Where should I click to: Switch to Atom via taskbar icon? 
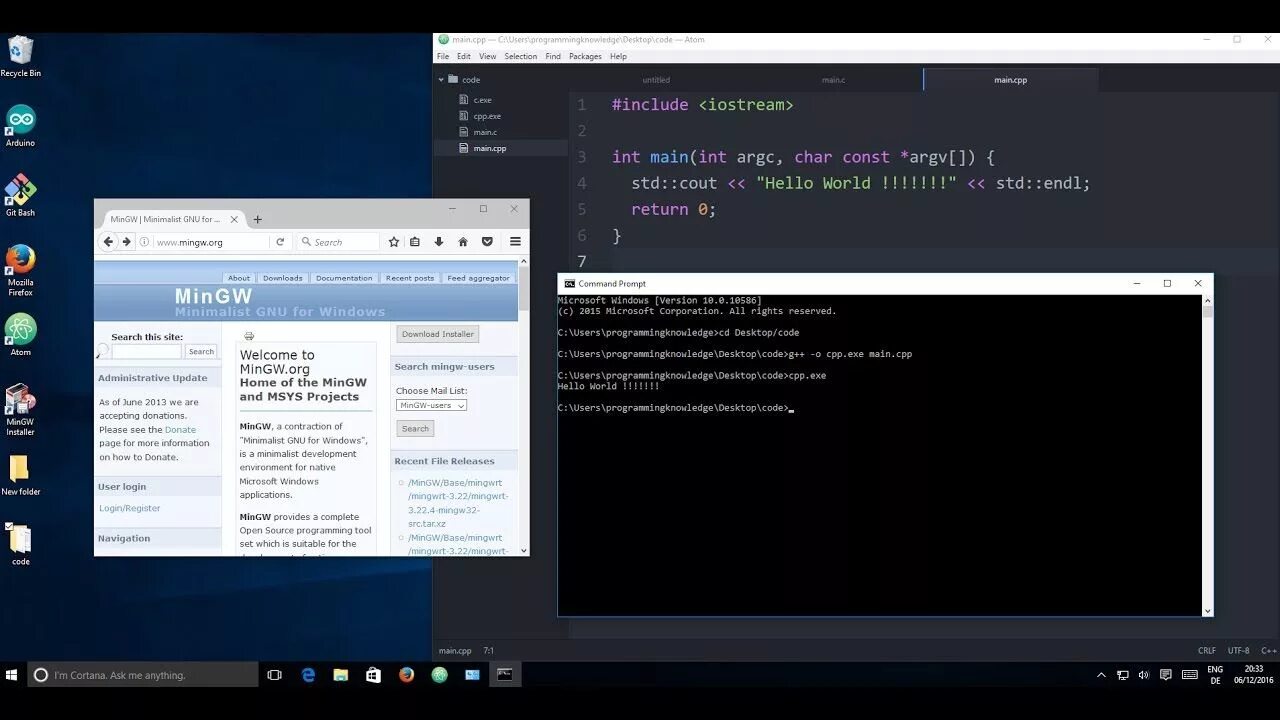click(439, 675)
